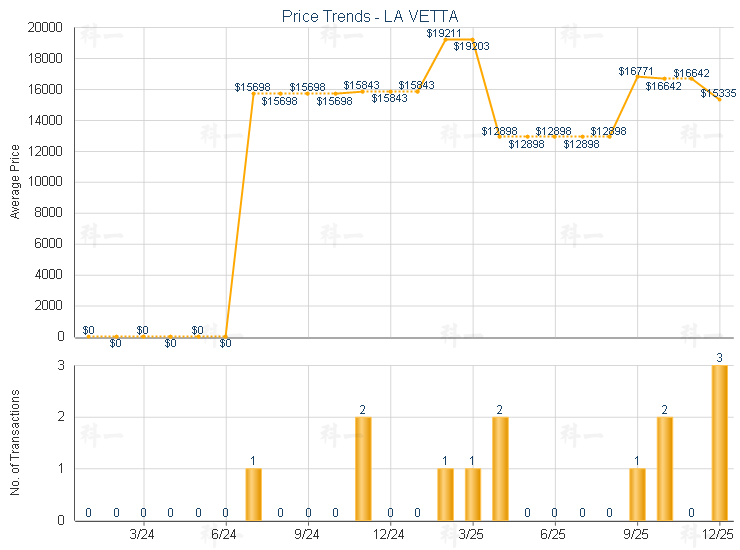Click the 9/24 x-axis date label
The width and height of the screenshot is (740, 550).
307,535
